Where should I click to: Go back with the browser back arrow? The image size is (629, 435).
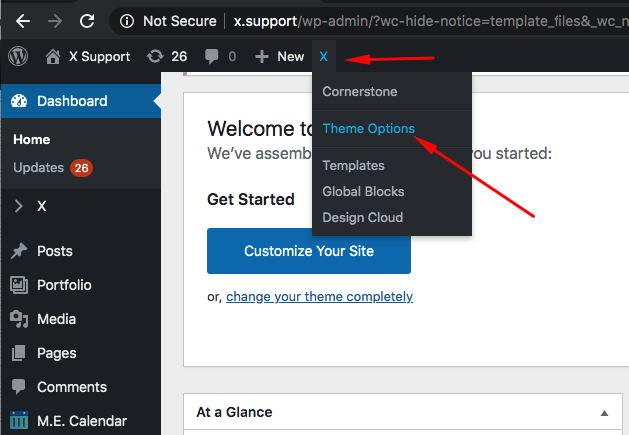click(23, 21)
